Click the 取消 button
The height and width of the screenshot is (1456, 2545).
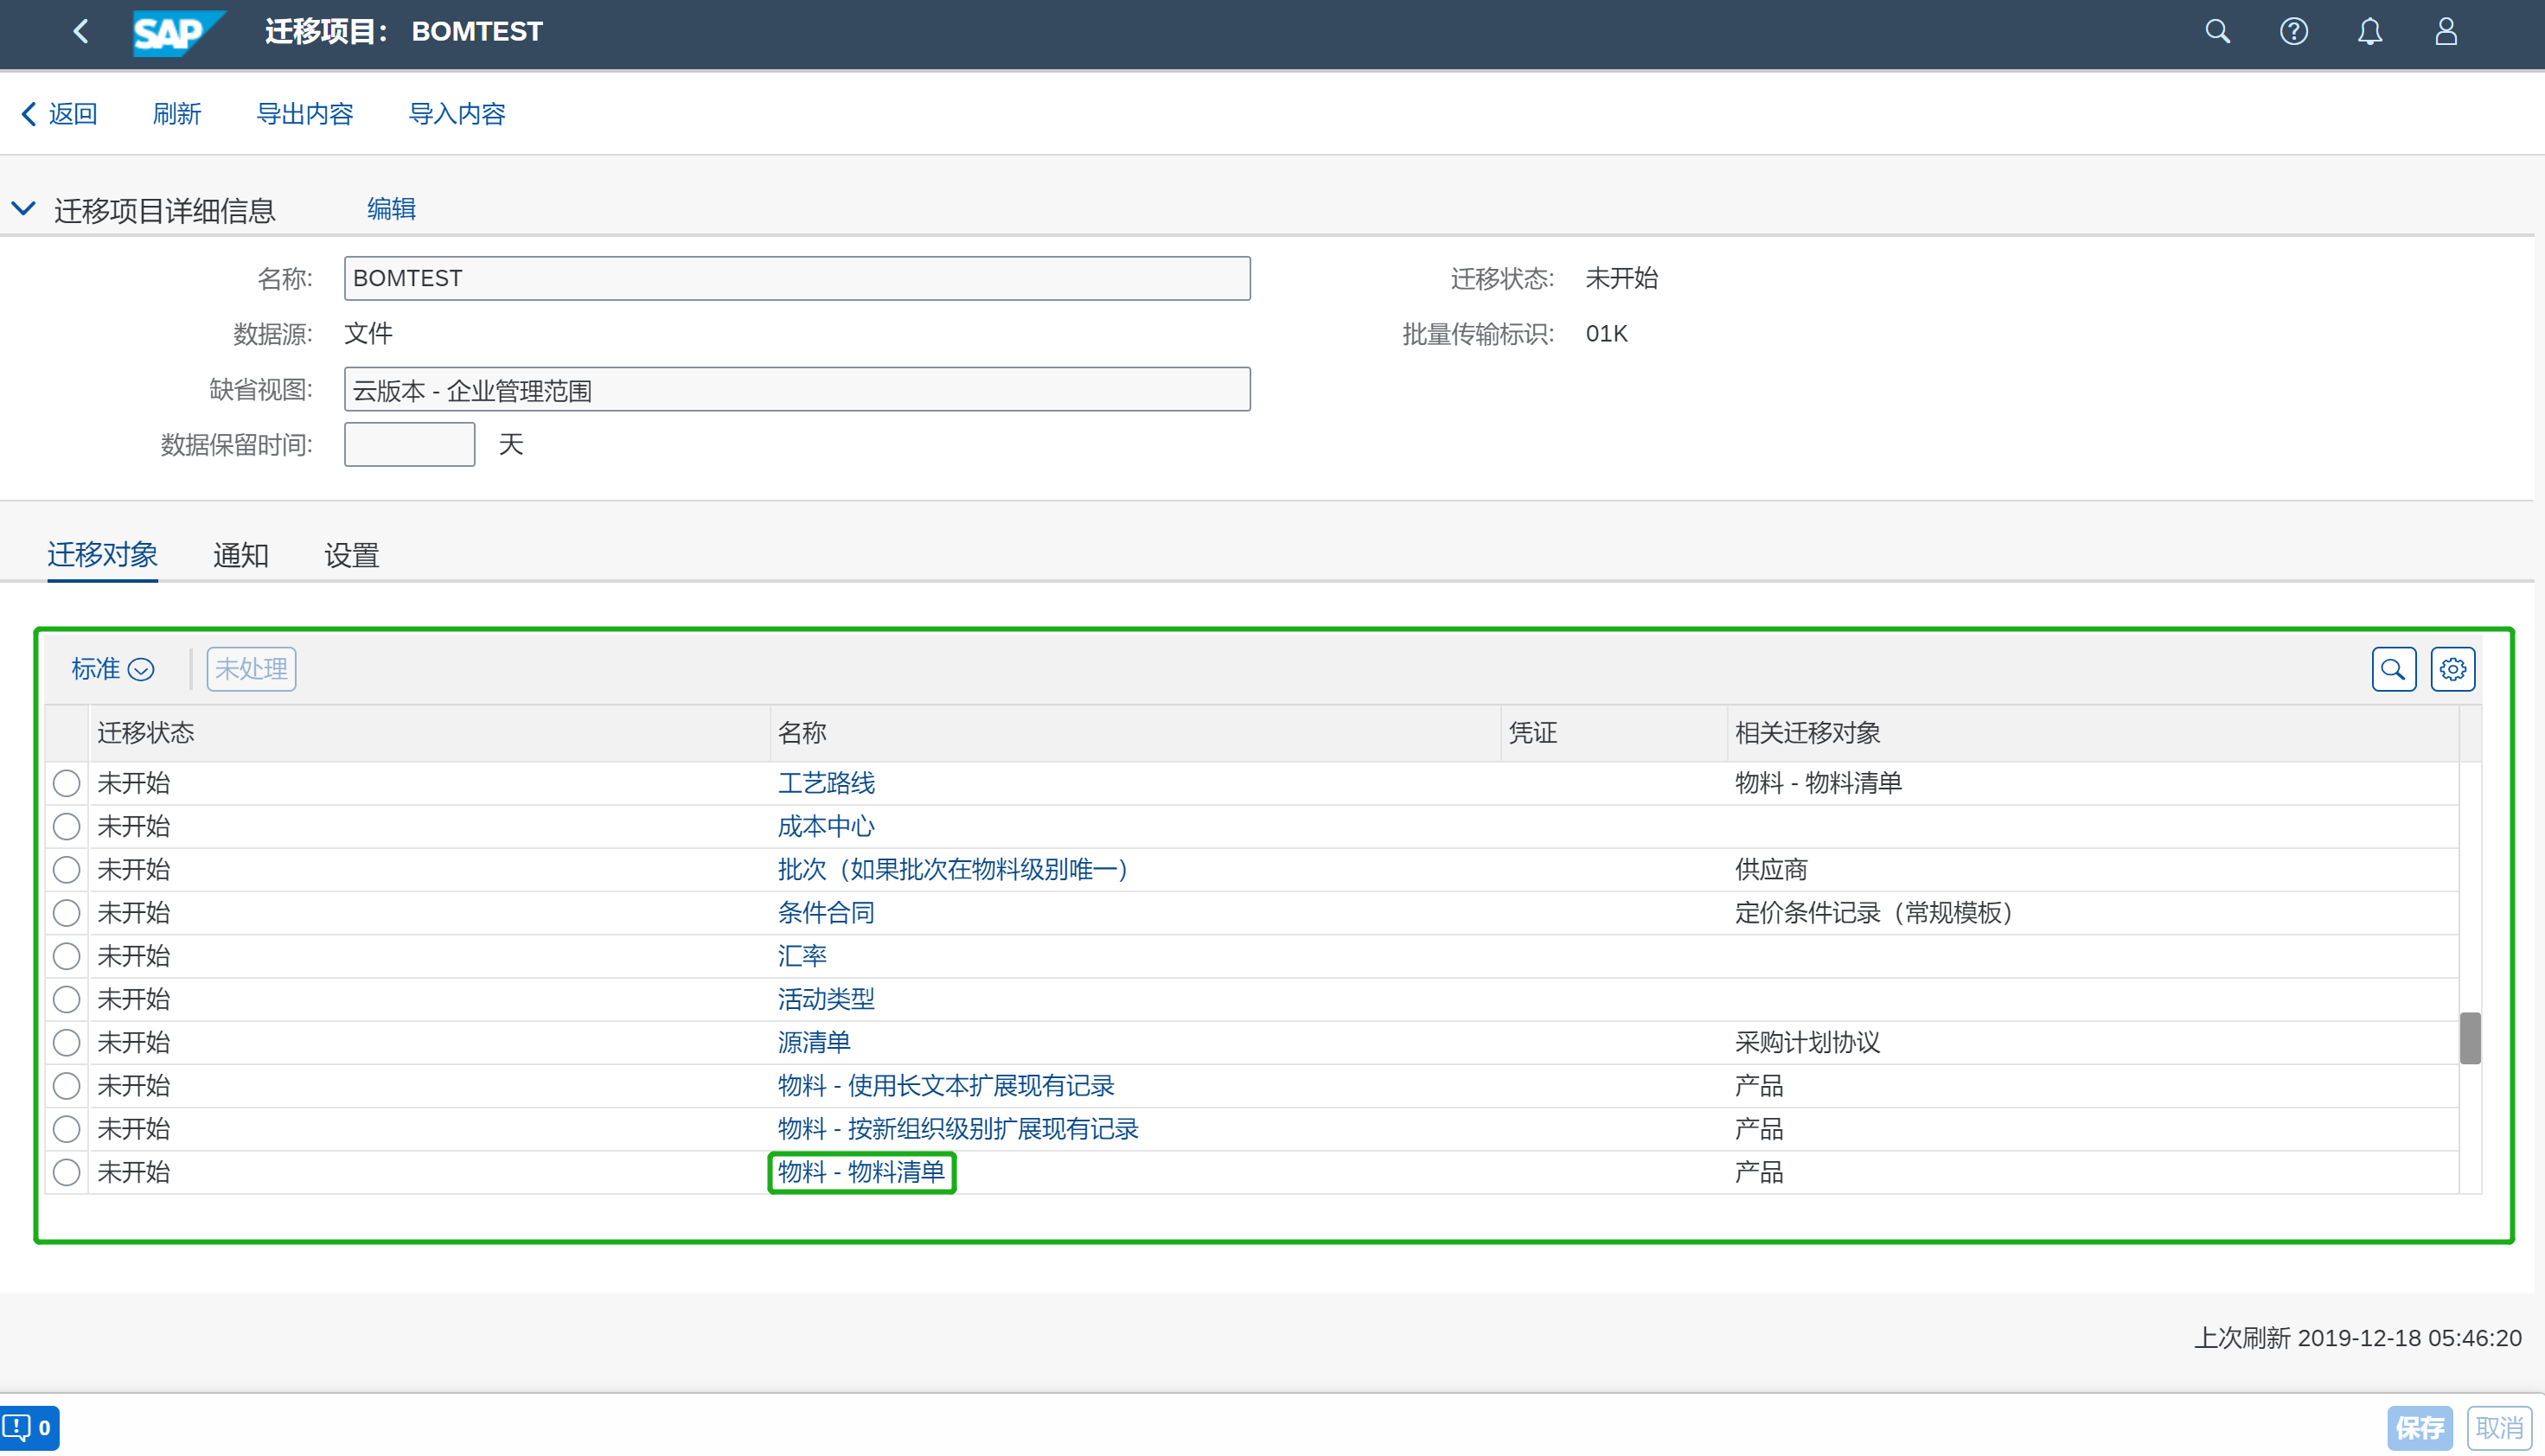click(2499, 1428)
